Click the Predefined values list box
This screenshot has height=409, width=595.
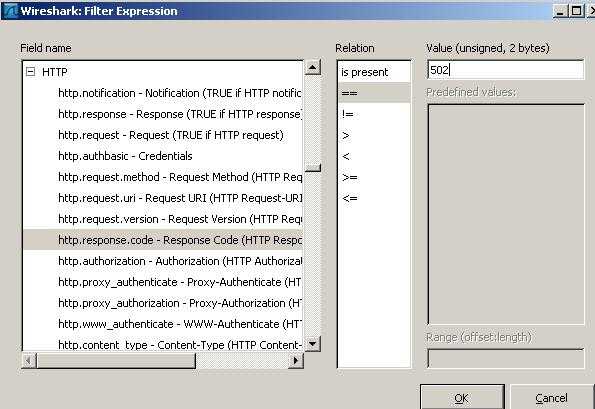[x=506, y=214]
